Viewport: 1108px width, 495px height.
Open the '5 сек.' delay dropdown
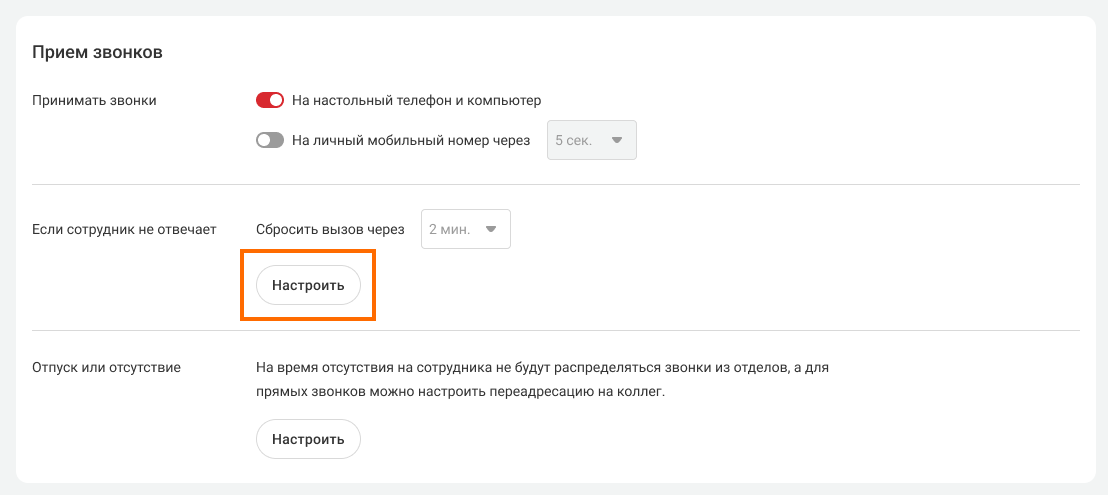[x=590, y=141]
